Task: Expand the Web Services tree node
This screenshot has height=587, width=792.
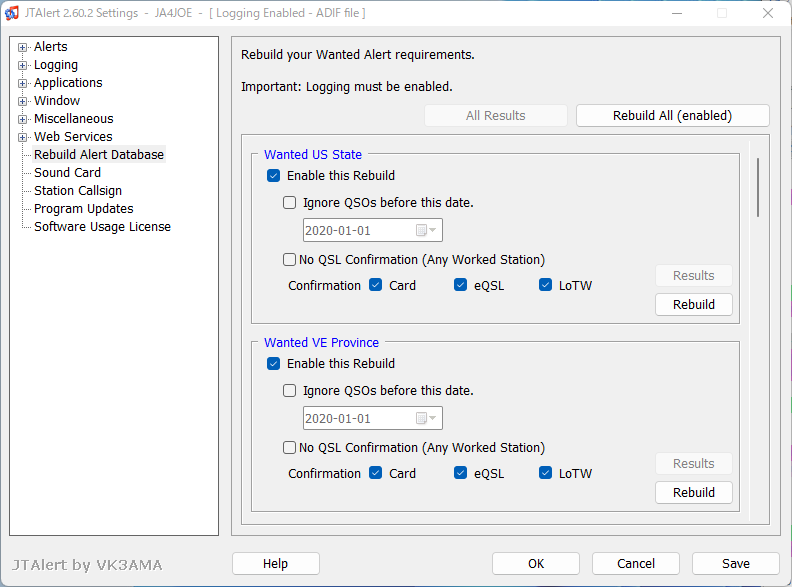Action: (22, 137)
